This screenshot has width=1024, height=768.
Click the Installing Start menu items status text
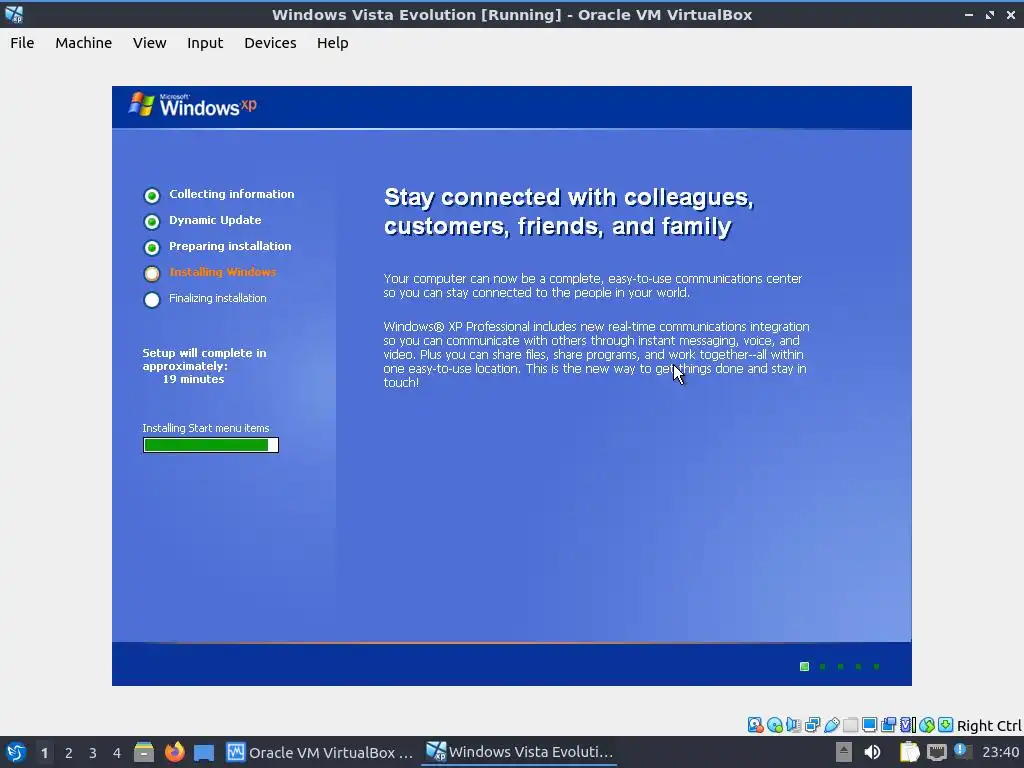(x=206, y=428)
